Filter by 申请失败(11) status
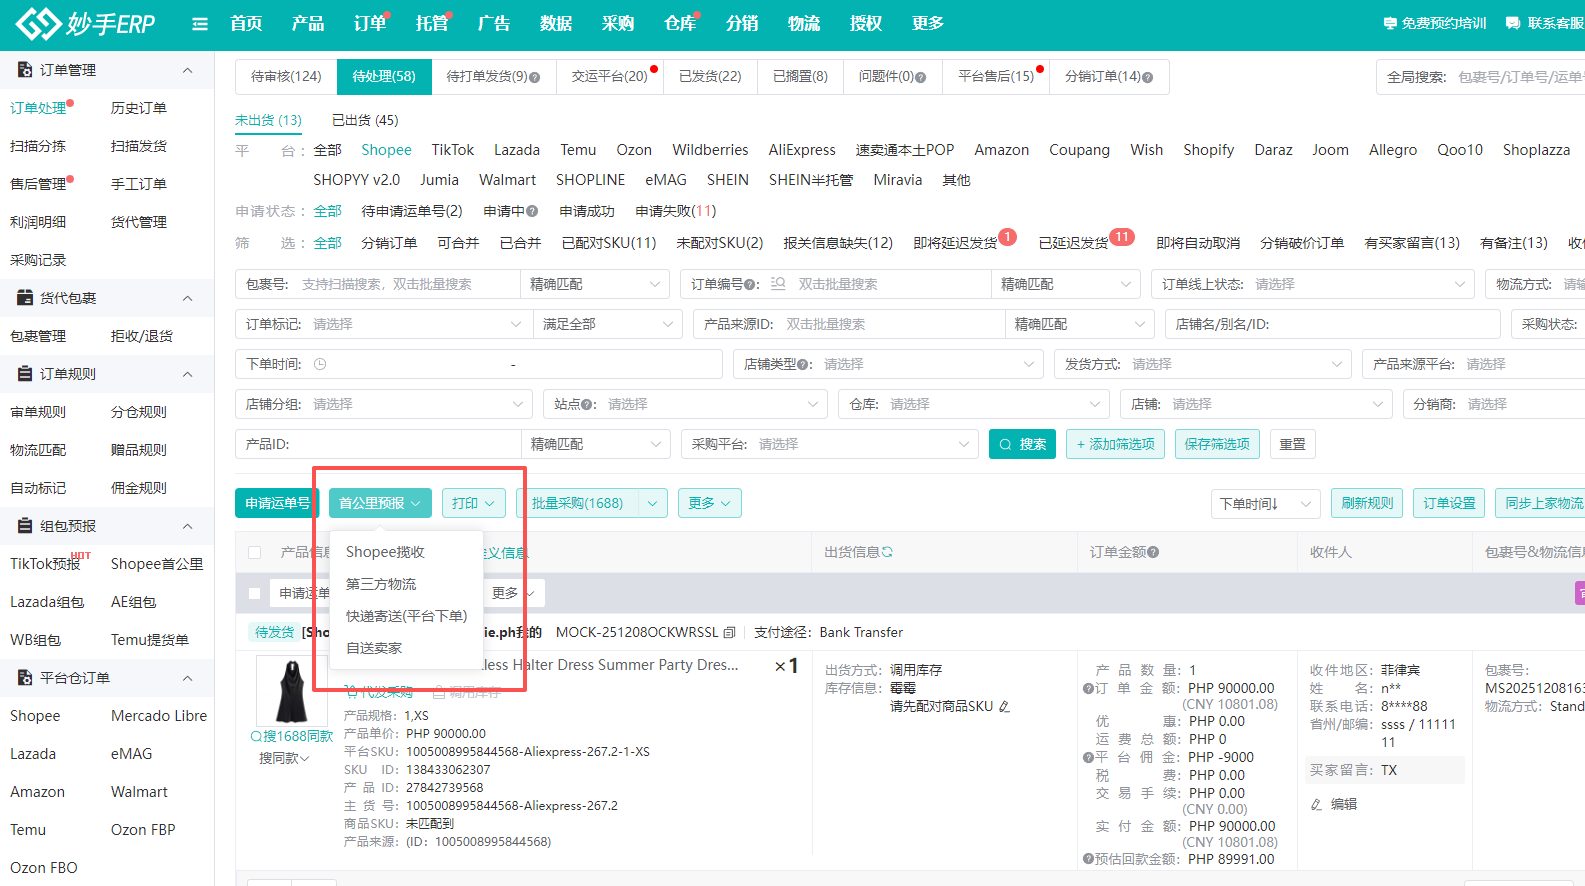The height and width of the screenshot is (886, 1585). click(x=676, y=211)
